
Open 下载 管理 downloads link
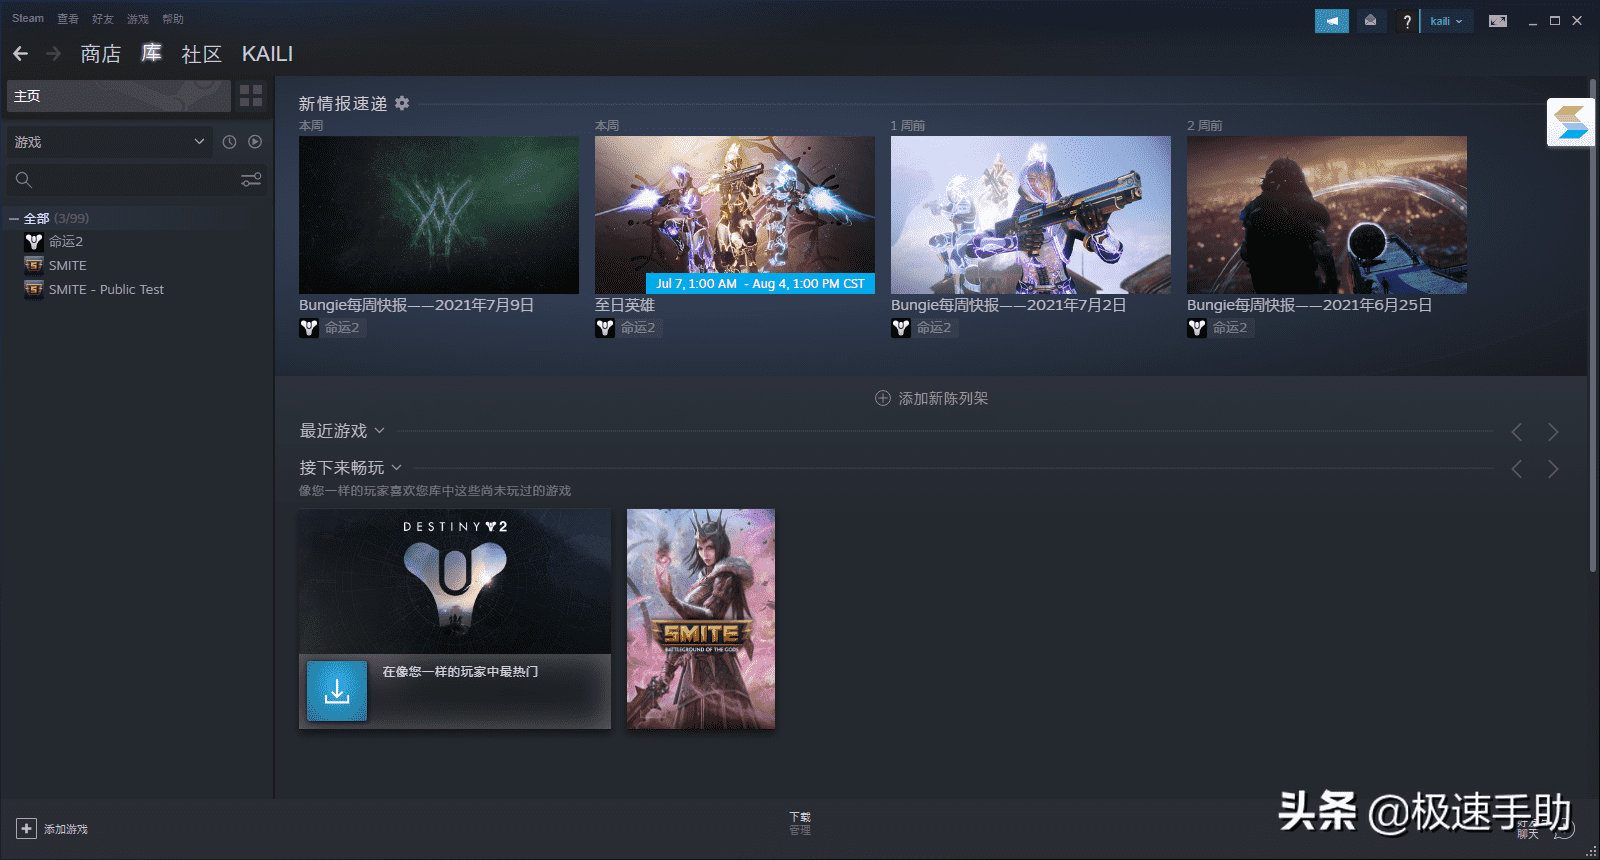pyautogui.click(x=800, y=823)
